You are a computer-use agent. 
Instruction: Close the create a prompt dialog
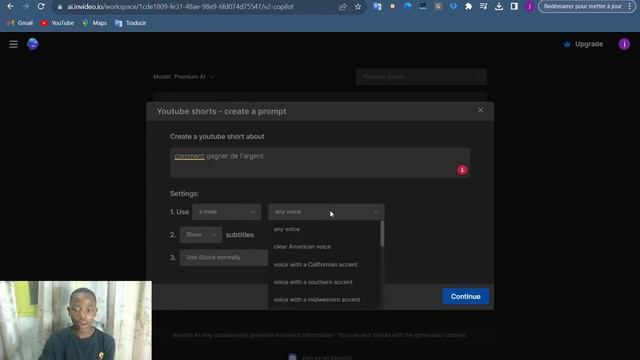(x=480, y=110)
